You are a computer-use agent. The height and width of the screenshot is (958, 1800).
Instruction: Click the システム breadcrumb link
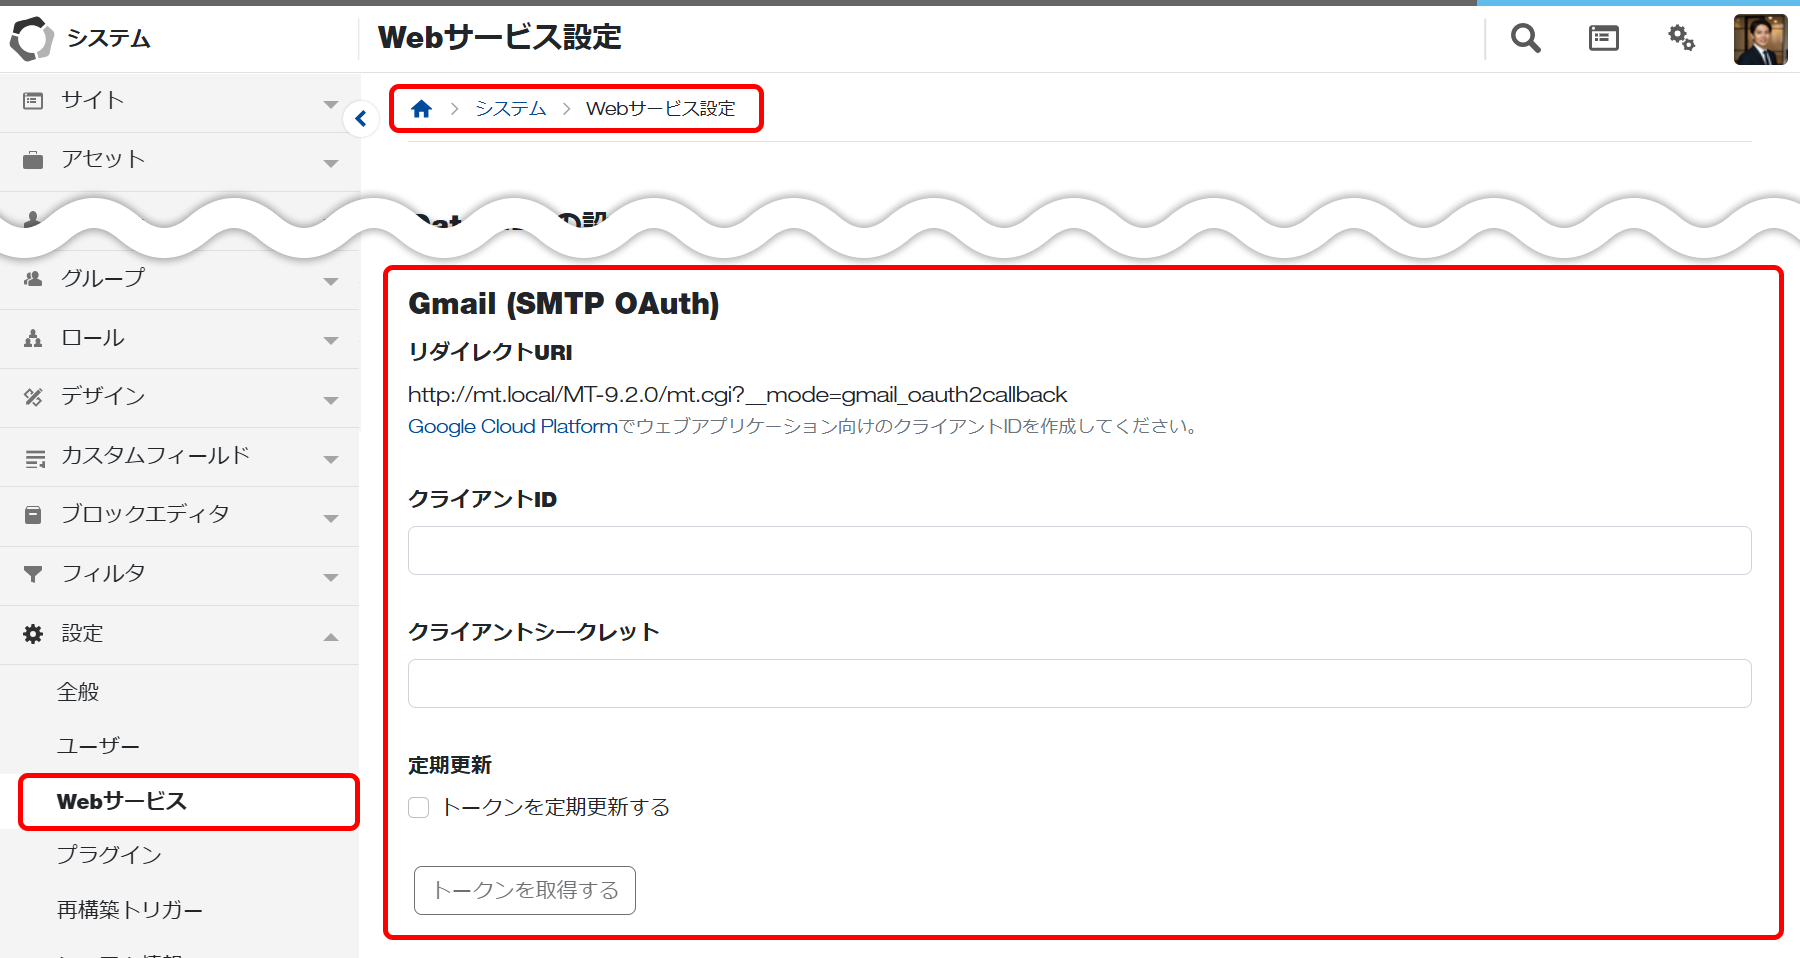coord(510,108)
